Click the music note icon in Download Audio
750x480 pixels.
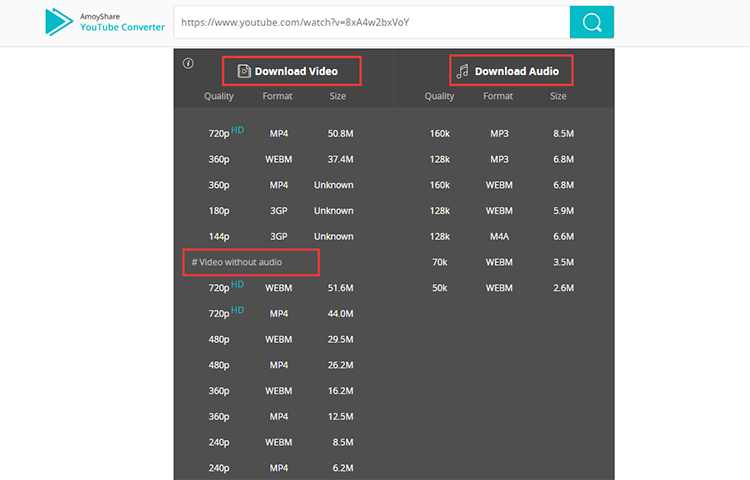[463, 71]
